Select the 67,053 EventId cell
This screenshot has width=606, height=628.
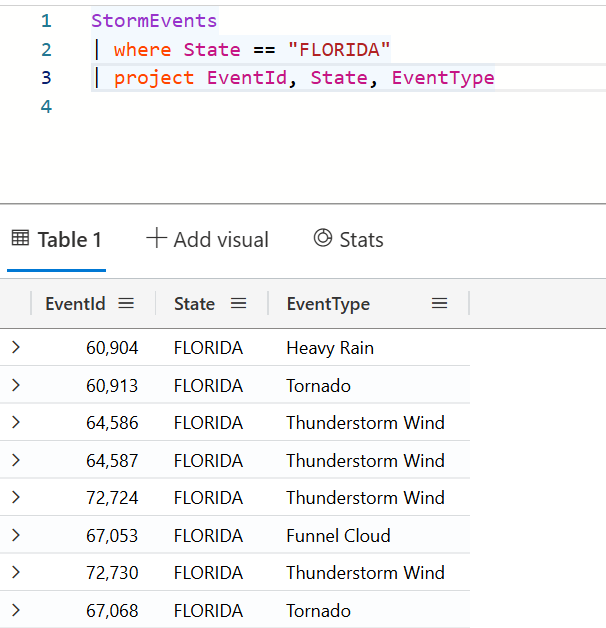click(112, 535)
